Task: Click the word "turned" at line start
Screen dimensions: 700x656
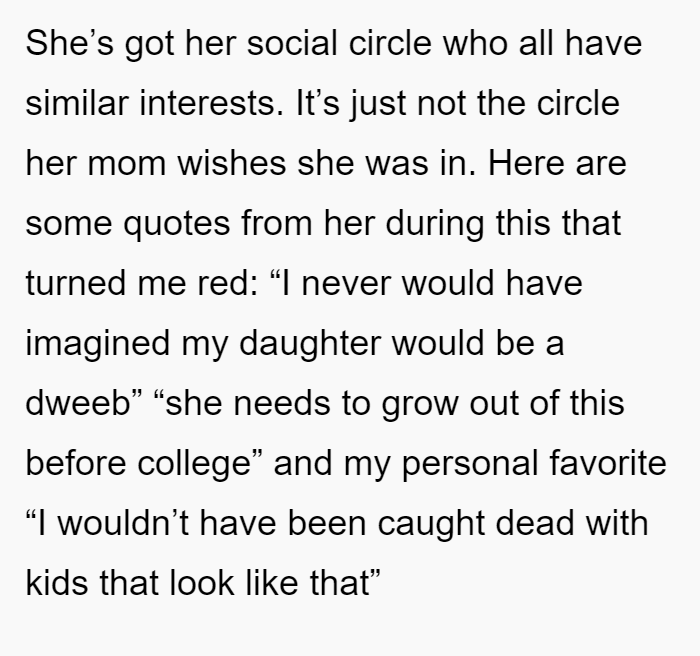Action: (x=76, y=283)
